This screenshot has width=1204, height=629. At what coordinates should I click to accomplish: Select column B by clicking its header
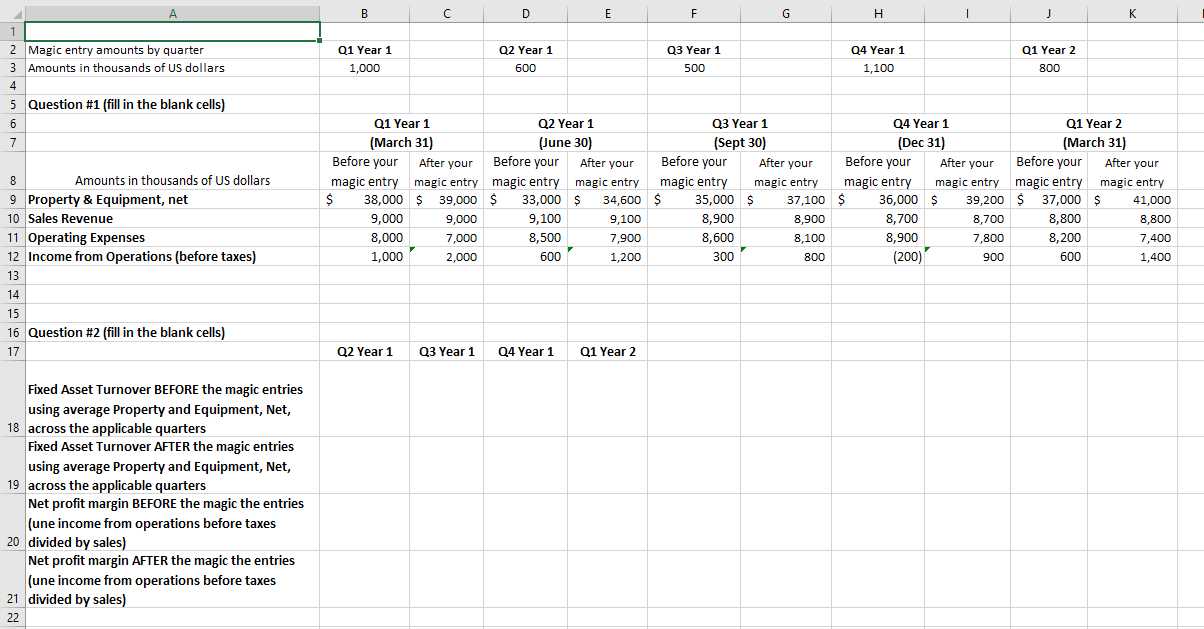[x=364, y=12]
